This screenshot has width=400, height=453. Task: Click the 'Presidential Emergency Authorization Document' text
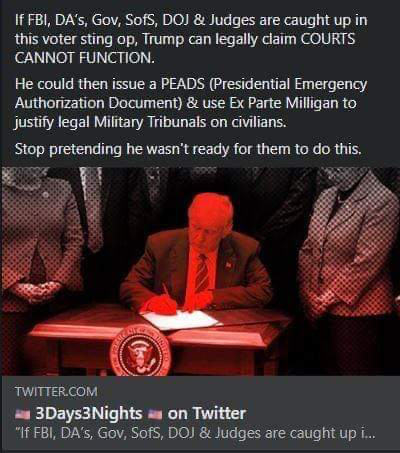point(191,94)
